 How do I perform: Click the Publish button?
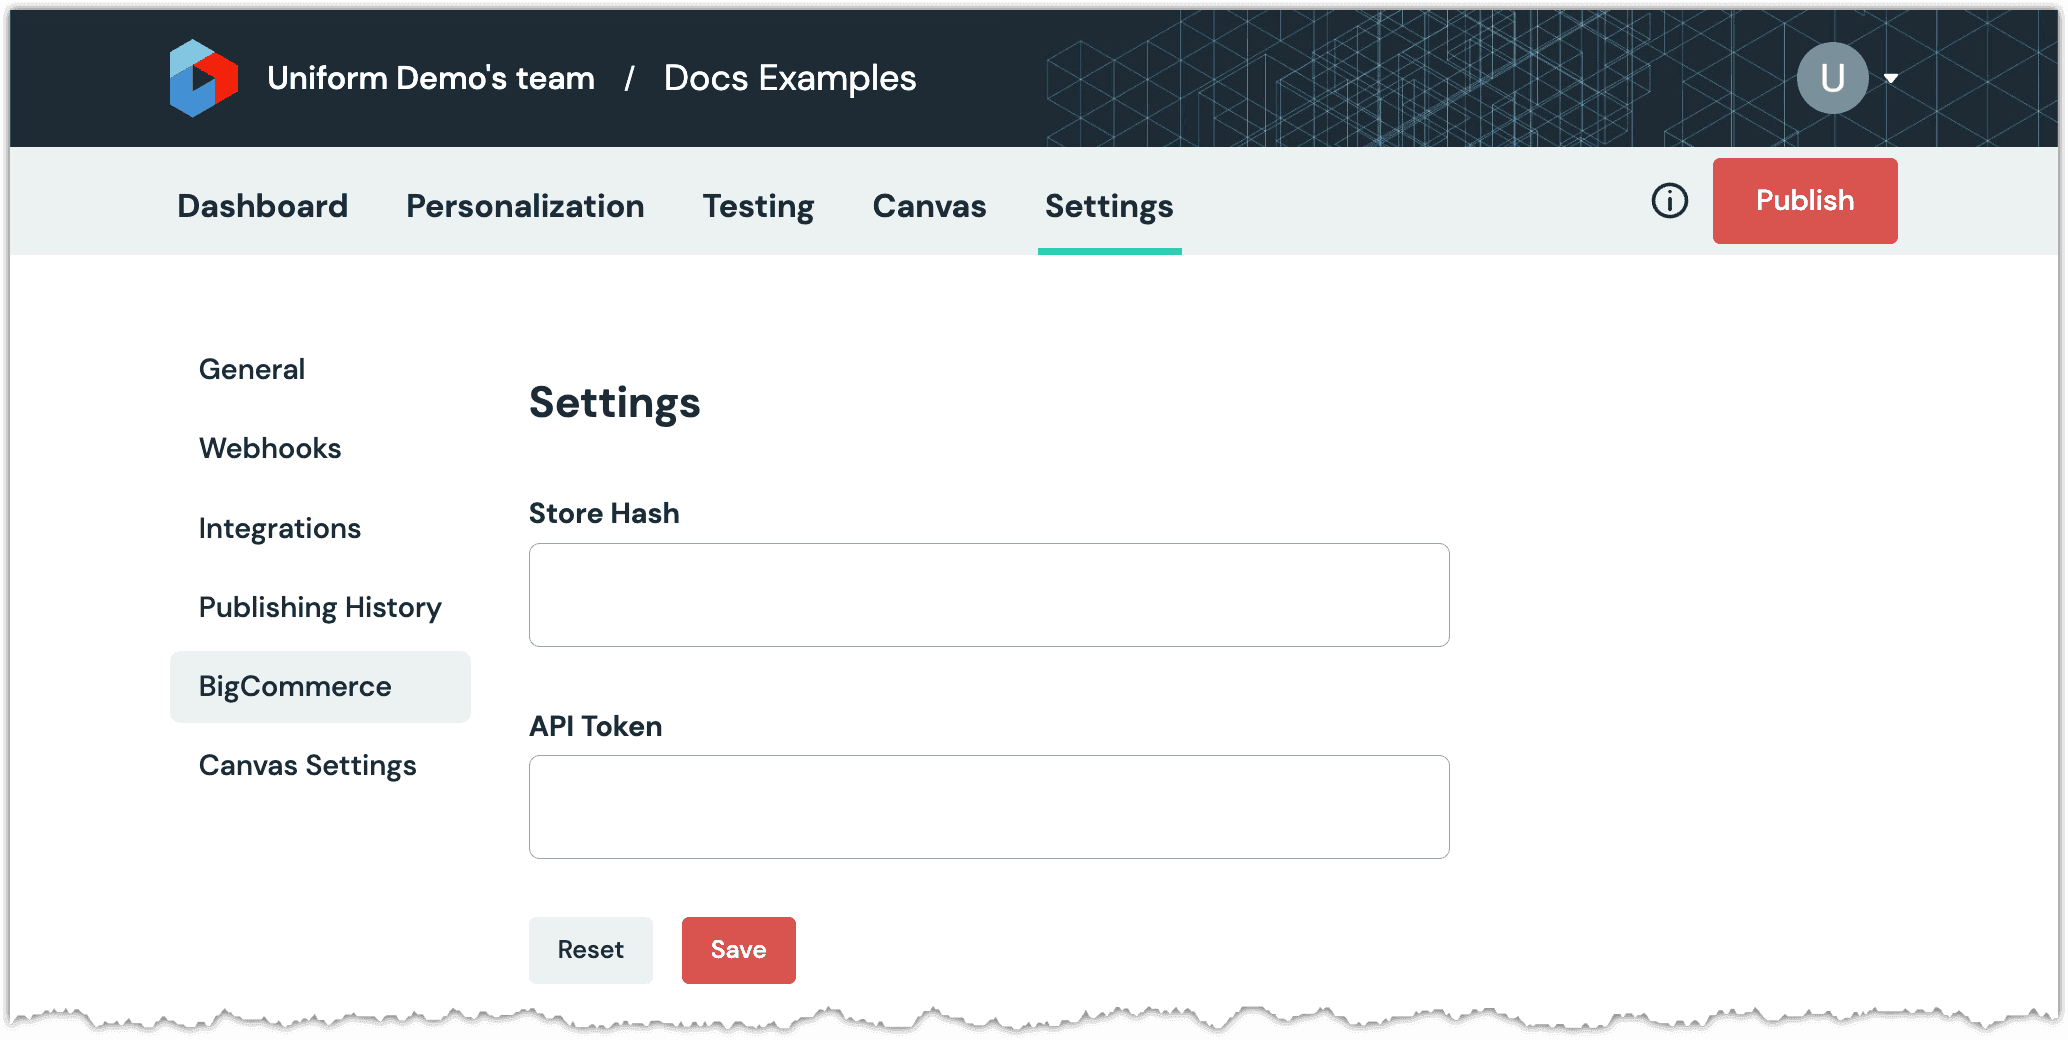tap(1805, 201)
